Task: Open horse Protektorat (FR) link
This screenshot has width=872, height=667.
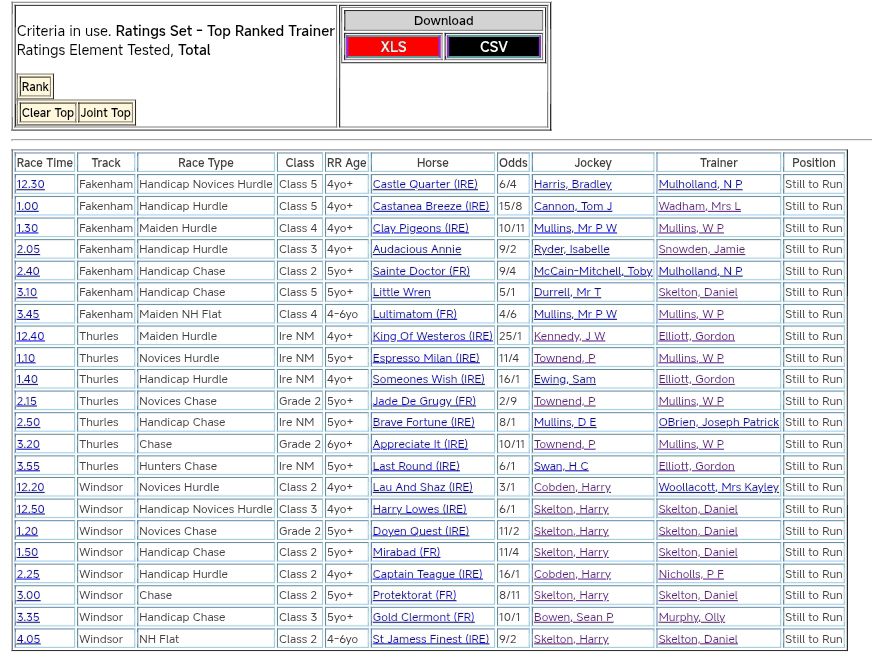Action: [x=414, y=596]
